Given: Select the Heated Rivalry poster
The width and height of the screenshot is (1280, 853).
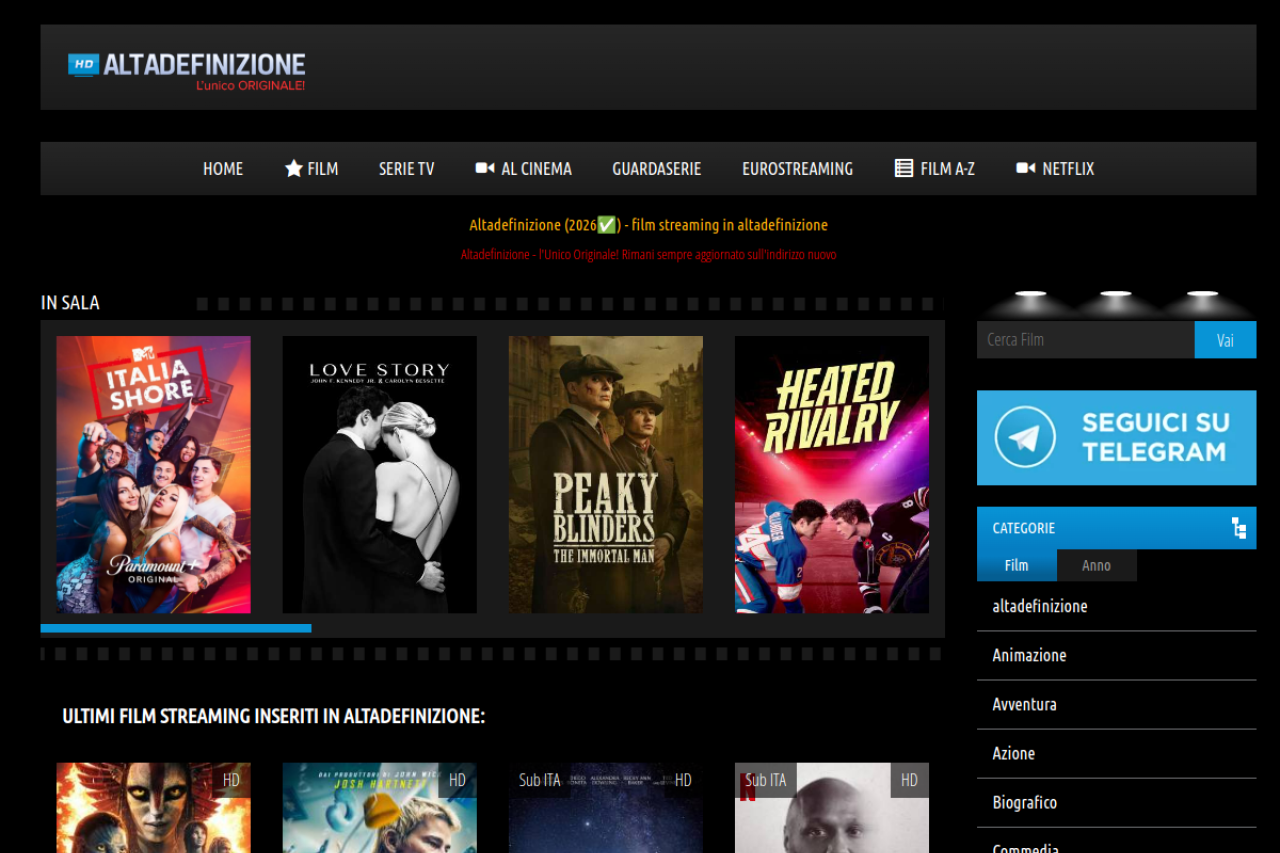Looking at the screenshot, I should pos(831,474).
